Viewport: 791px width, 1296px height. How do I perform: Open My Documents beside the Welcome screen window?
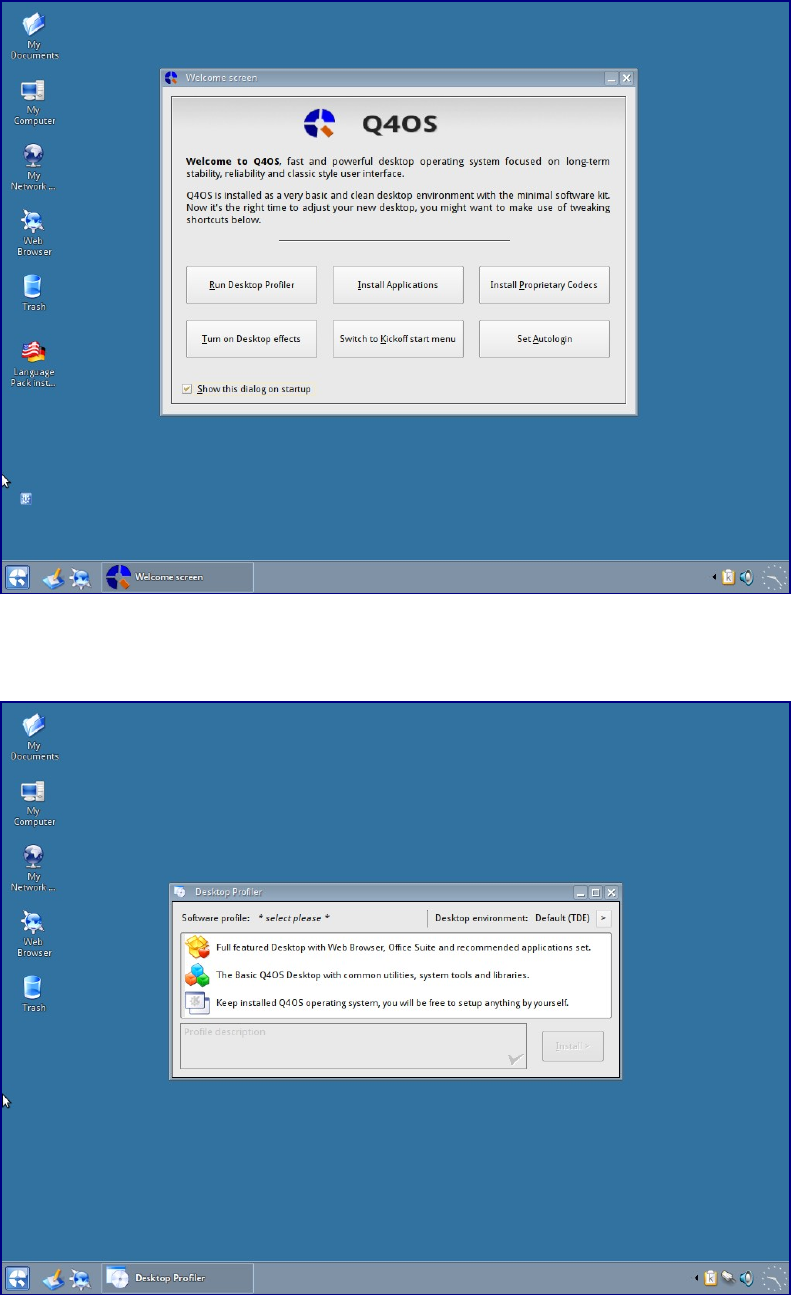[34, 36]
